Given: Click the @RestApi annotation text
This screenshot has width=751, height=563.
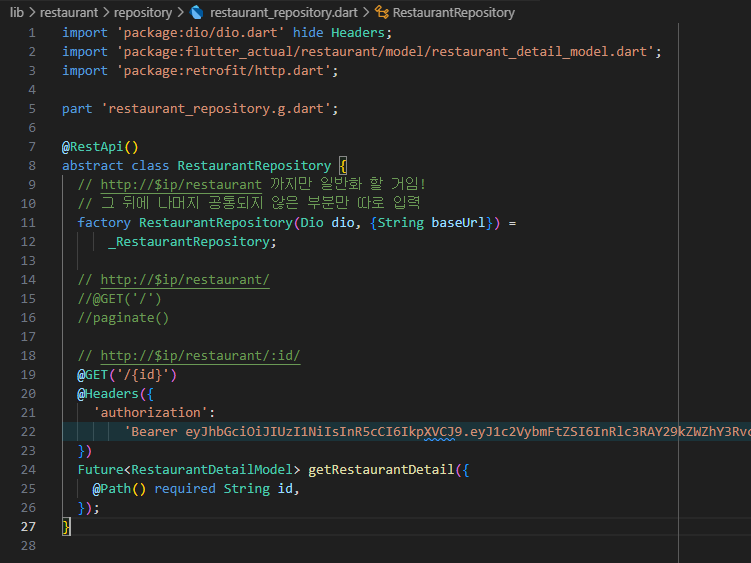Looking at the screenshot, I should (x=100, y=147).
